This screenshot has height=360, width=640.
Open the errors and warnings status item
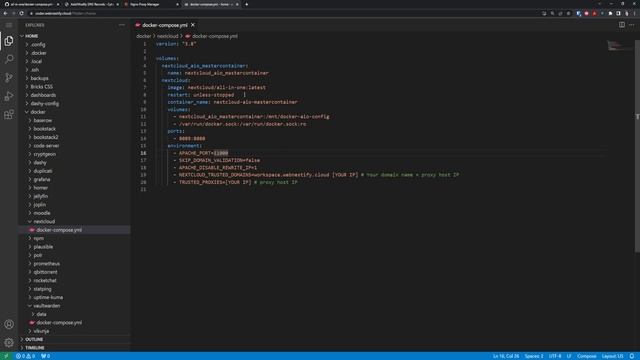click(x=25, y=356)
